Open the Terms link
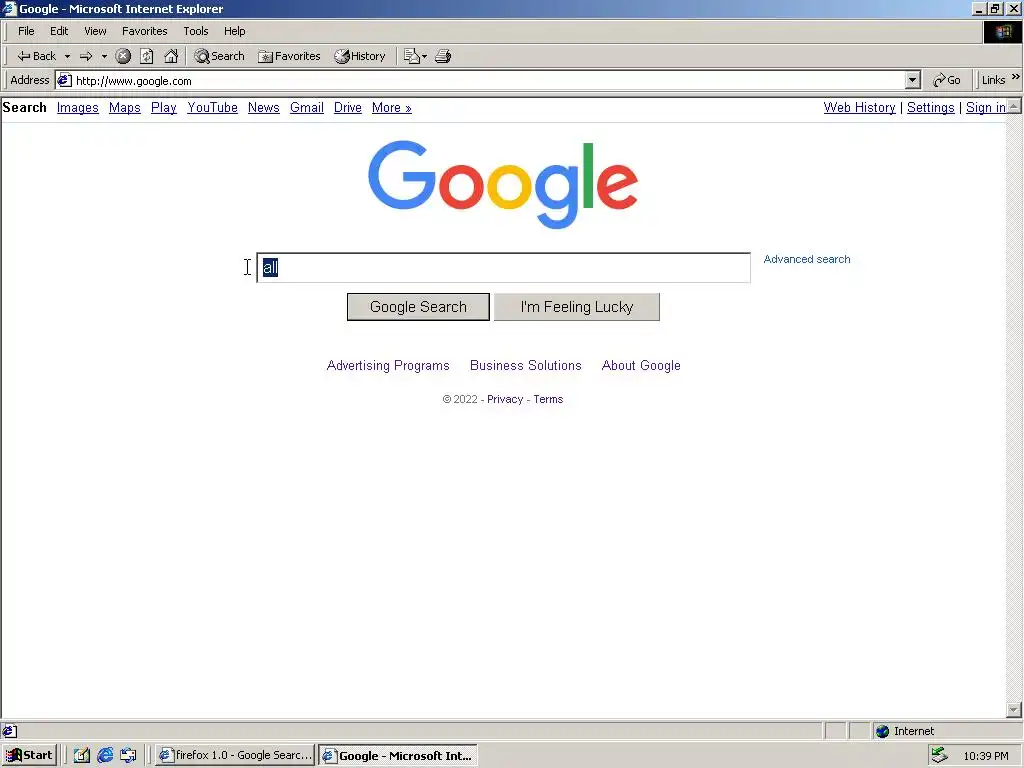This screenshot has width=1024, height=768. pyautogui.click(x=548, y=399)
